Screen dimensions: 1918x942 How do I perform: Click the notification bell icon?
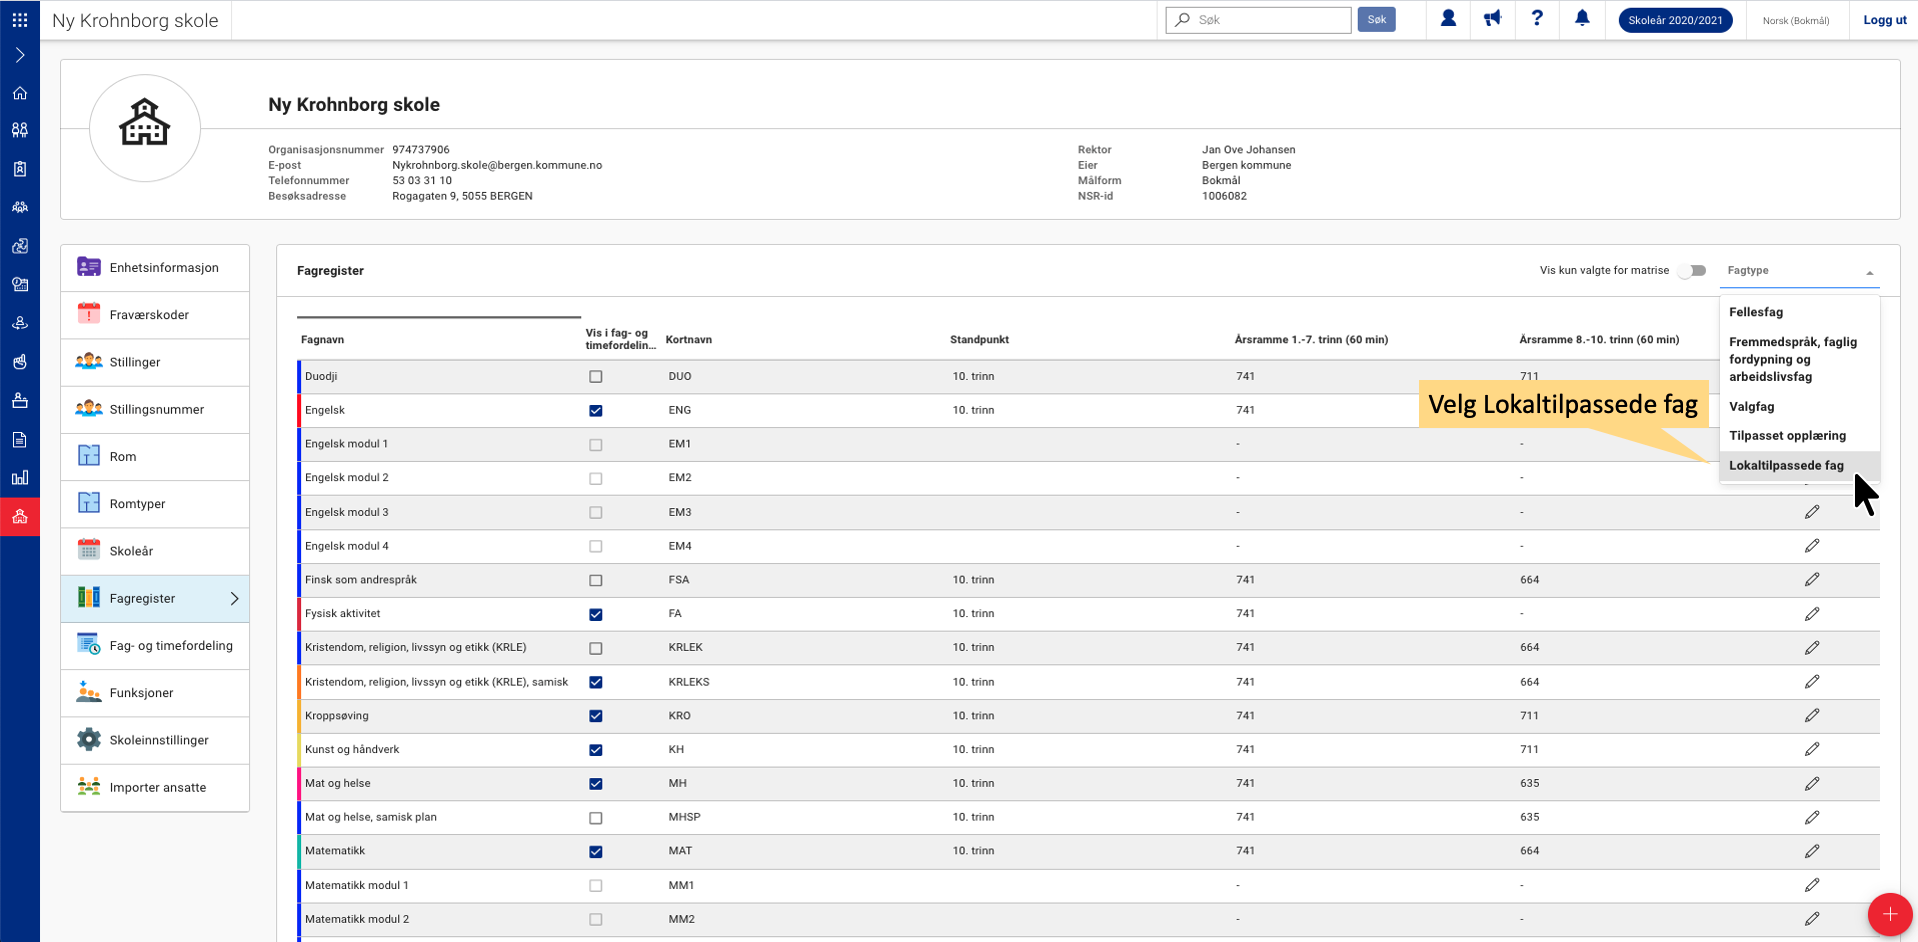pyautogui.click(x=1582, y=19)
